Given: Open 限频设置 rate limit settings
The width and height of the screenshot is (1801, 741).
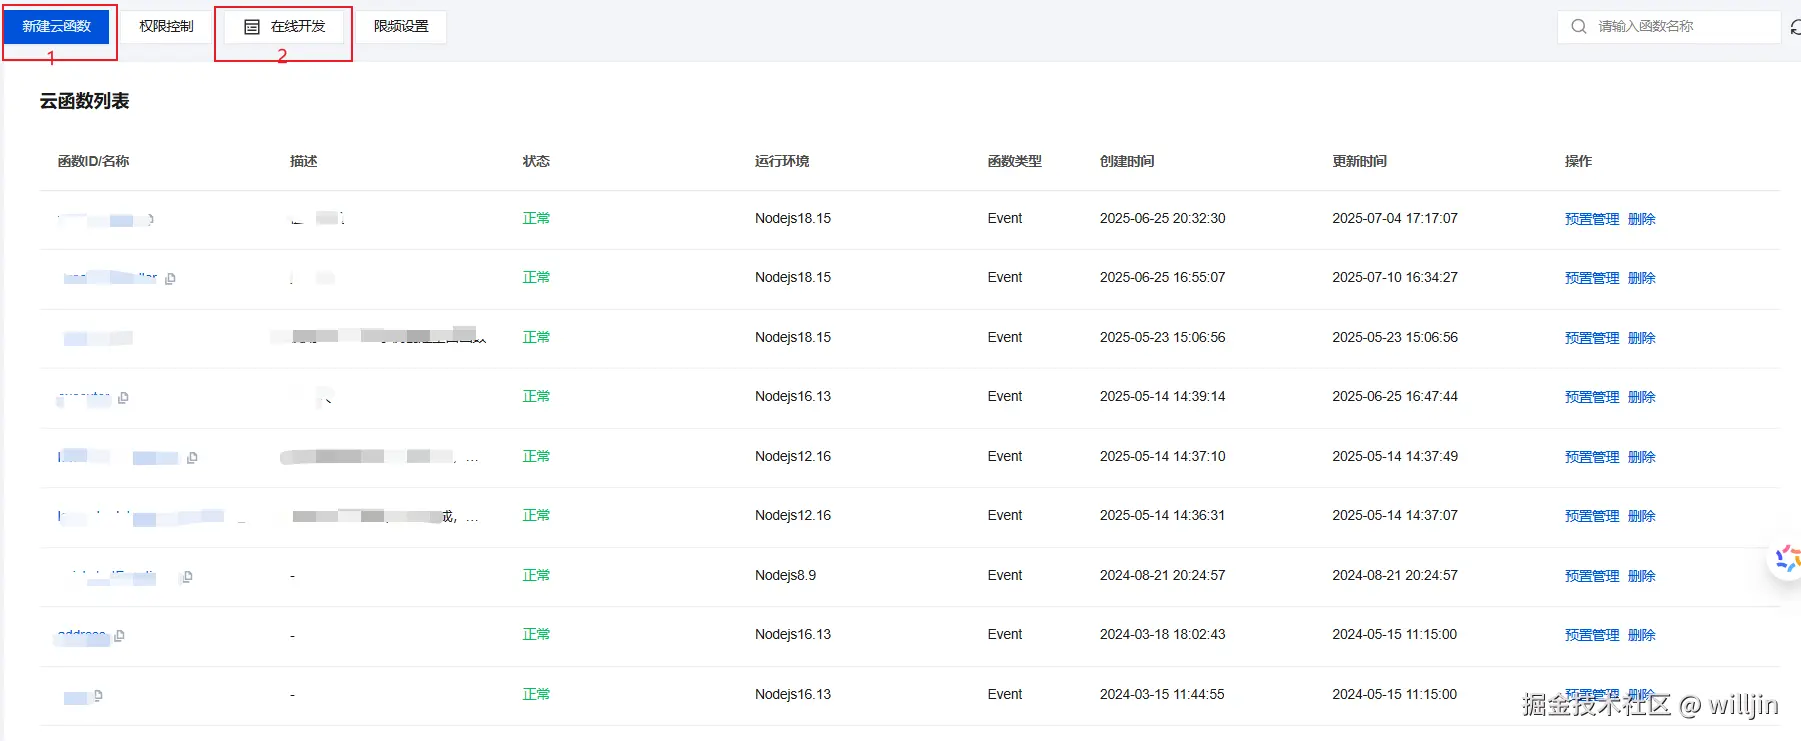Looking at the screenshot, I should 401,27.
